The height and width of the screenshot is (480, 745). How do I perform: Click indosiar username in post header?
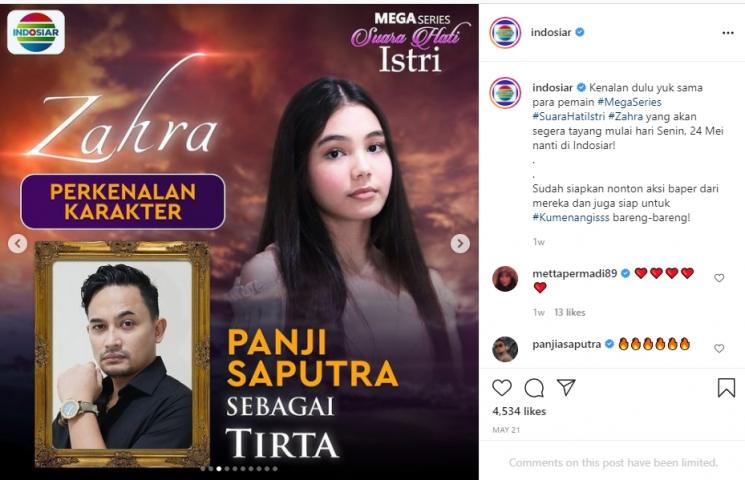(x=551, y=32)
